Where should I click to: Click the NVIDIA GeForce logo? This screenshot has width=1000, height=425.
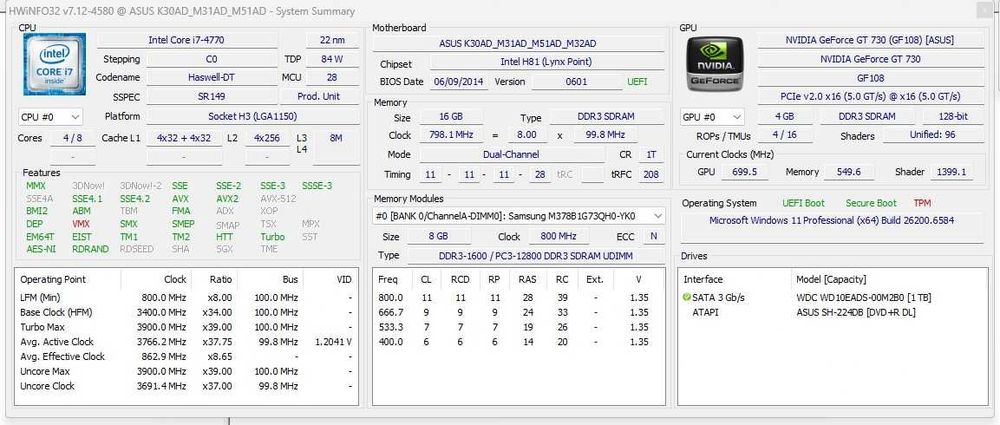[715, 64]
